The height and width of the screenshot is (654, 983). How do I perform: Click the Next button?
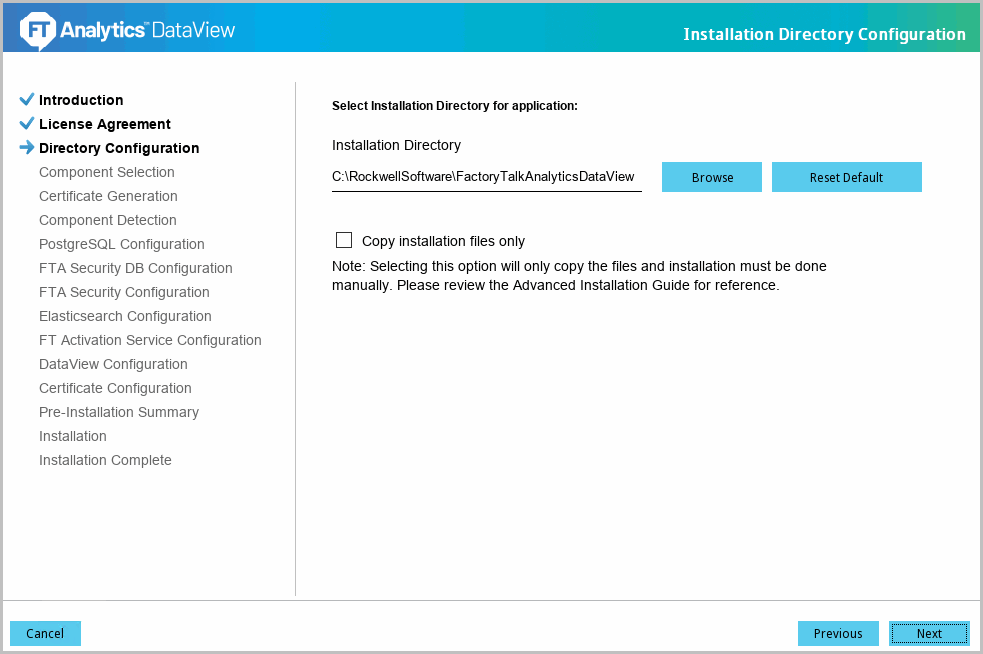(929, 633)
